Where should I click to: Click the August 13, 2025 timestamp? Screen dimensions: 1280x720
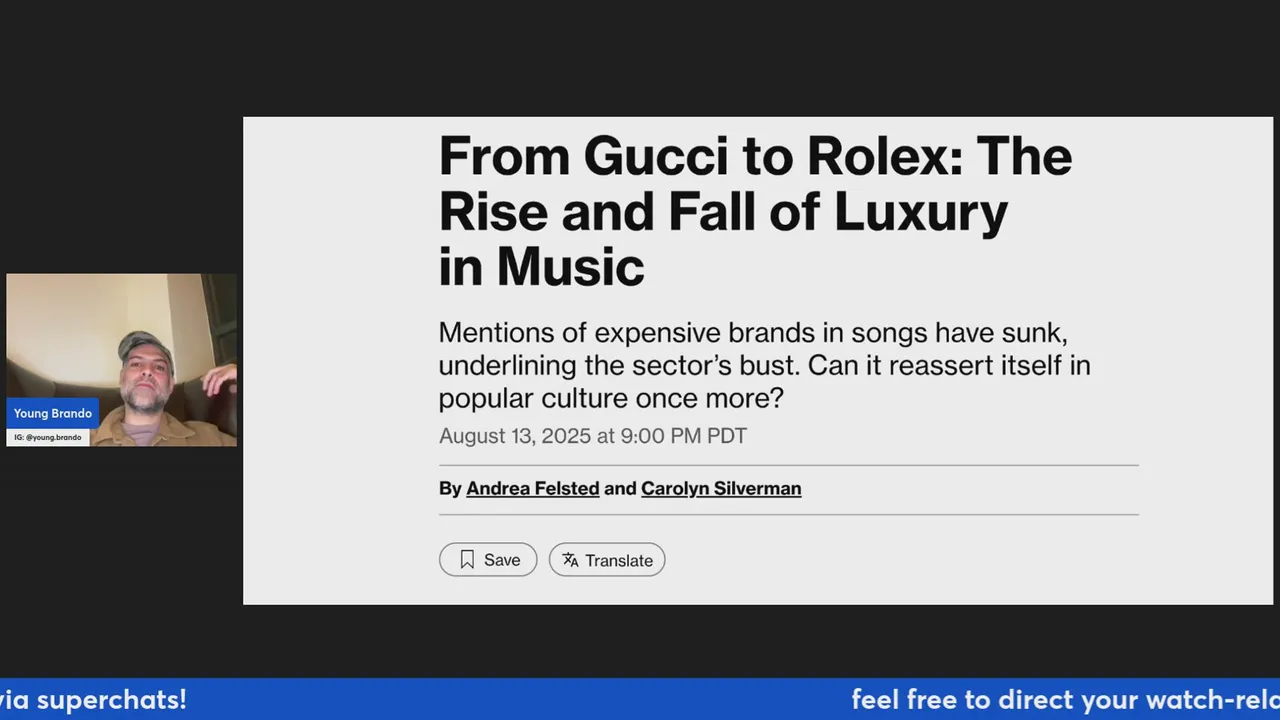coord(593,436)
